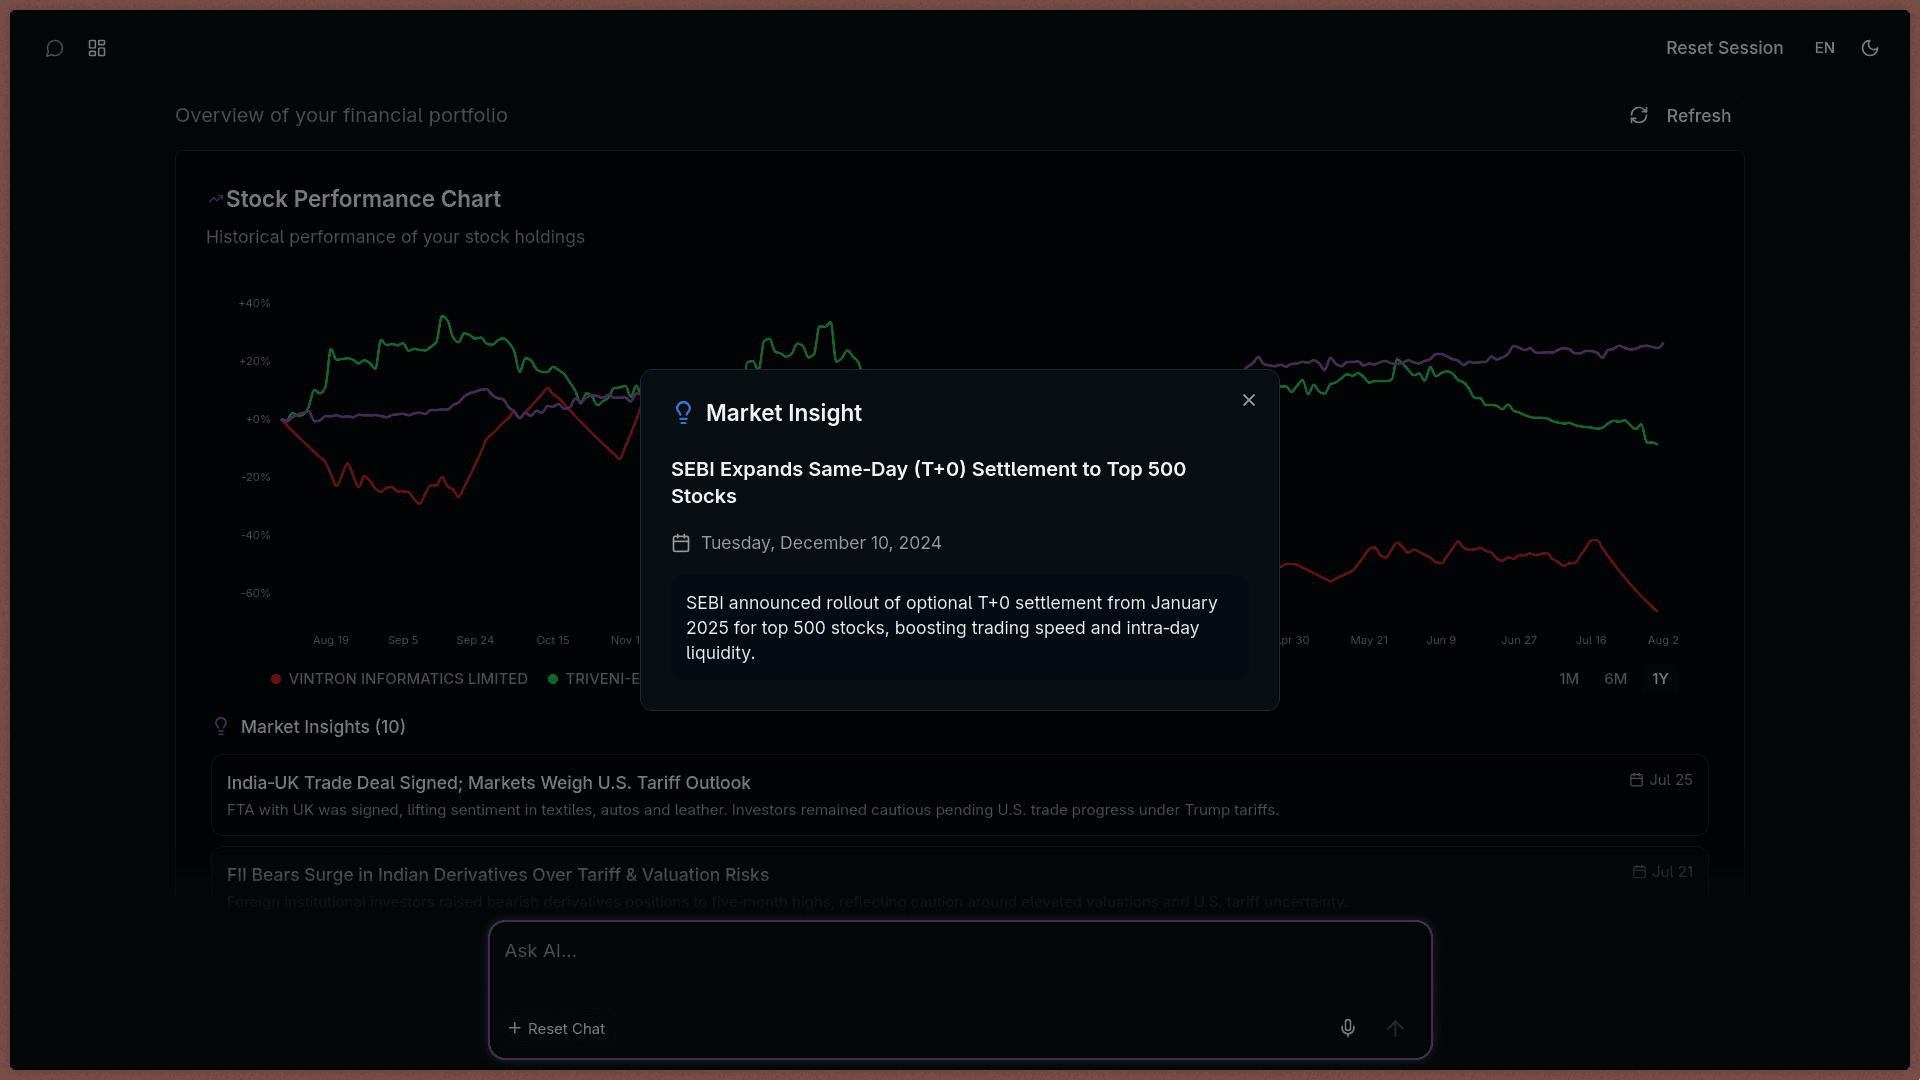The image size is (1920, 1080).
Task: Click the EN language selector
Action: click(1825, 48)
